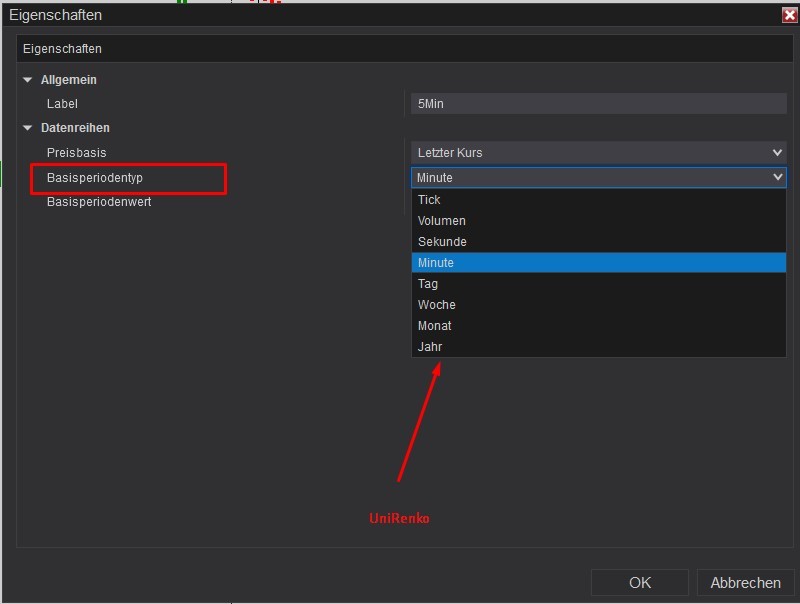Screen dimensions: 800x604
Task: Click the Label input field containing 5Min
Action: tap(598, 104)
